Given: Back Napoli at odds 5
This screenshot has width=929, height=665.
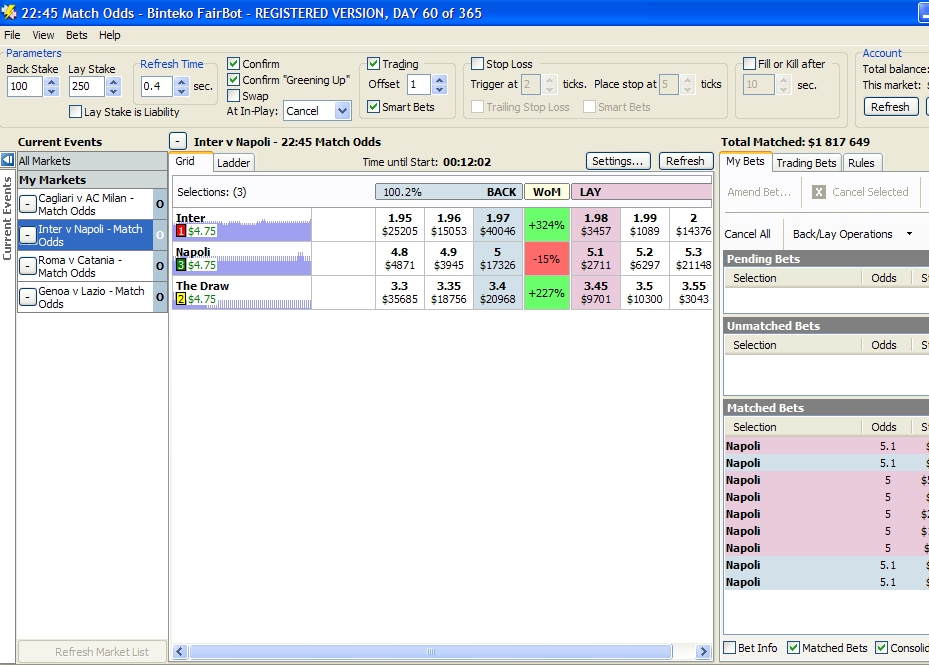Looking at the screenshot, I should pyautogui.click(x=498, y=258).
